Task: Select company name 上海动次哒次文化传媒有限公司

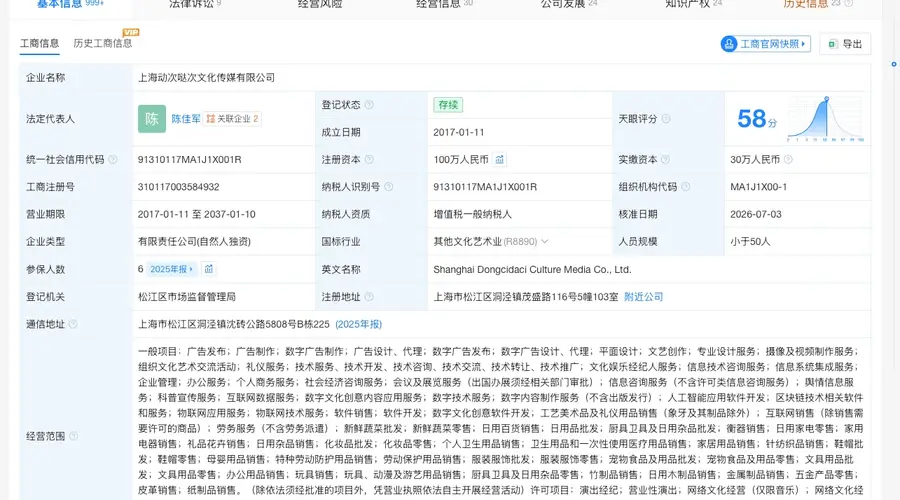Action: [206, 77]
